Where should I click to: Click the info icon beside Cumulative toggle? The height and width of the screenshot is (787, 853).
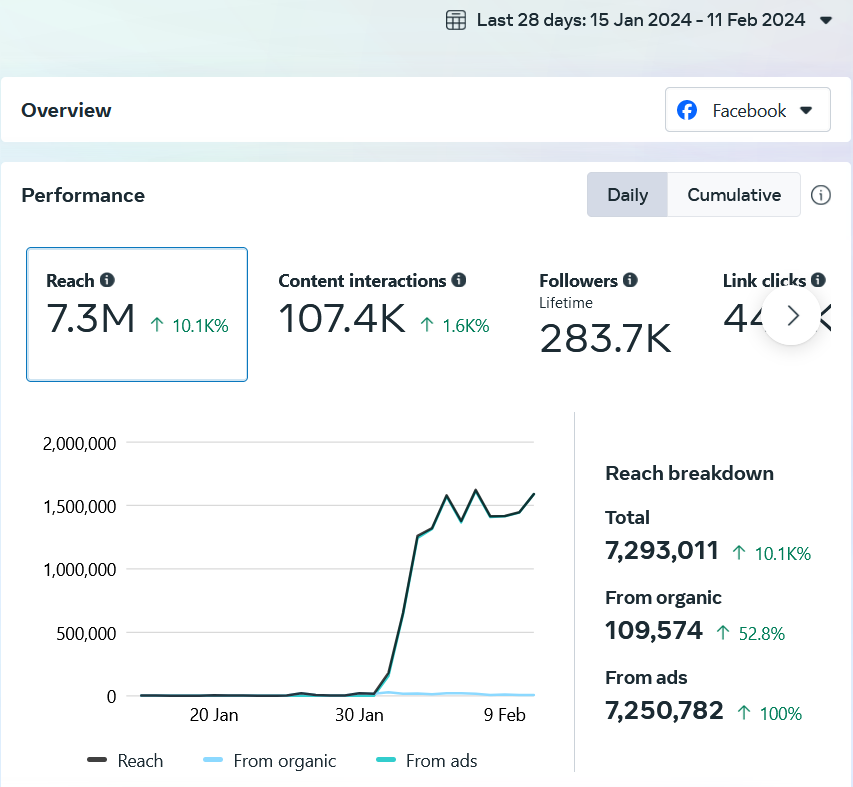[821, 195]
